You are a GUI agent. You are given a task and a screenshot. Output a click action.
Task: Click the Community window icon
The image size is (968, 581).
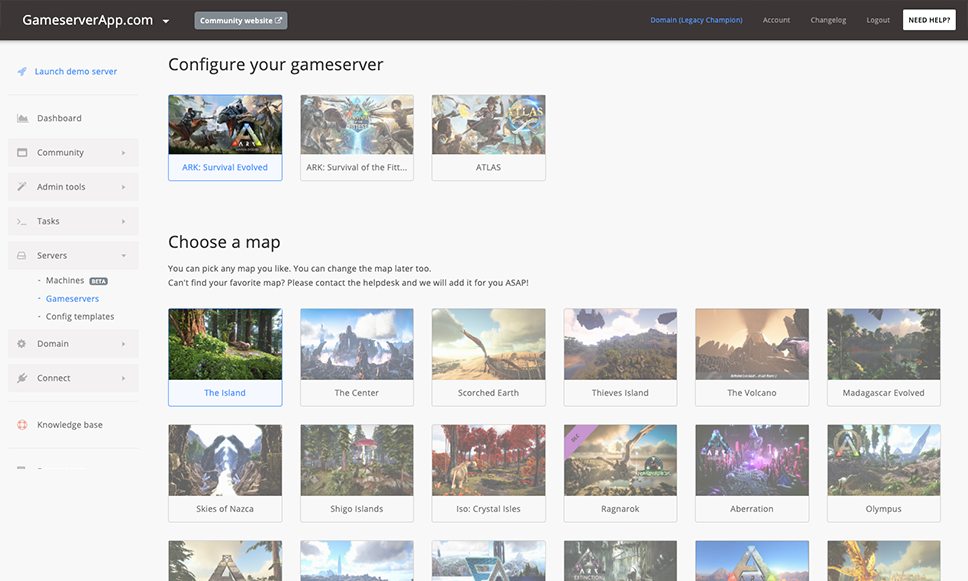tap(22, 153)
